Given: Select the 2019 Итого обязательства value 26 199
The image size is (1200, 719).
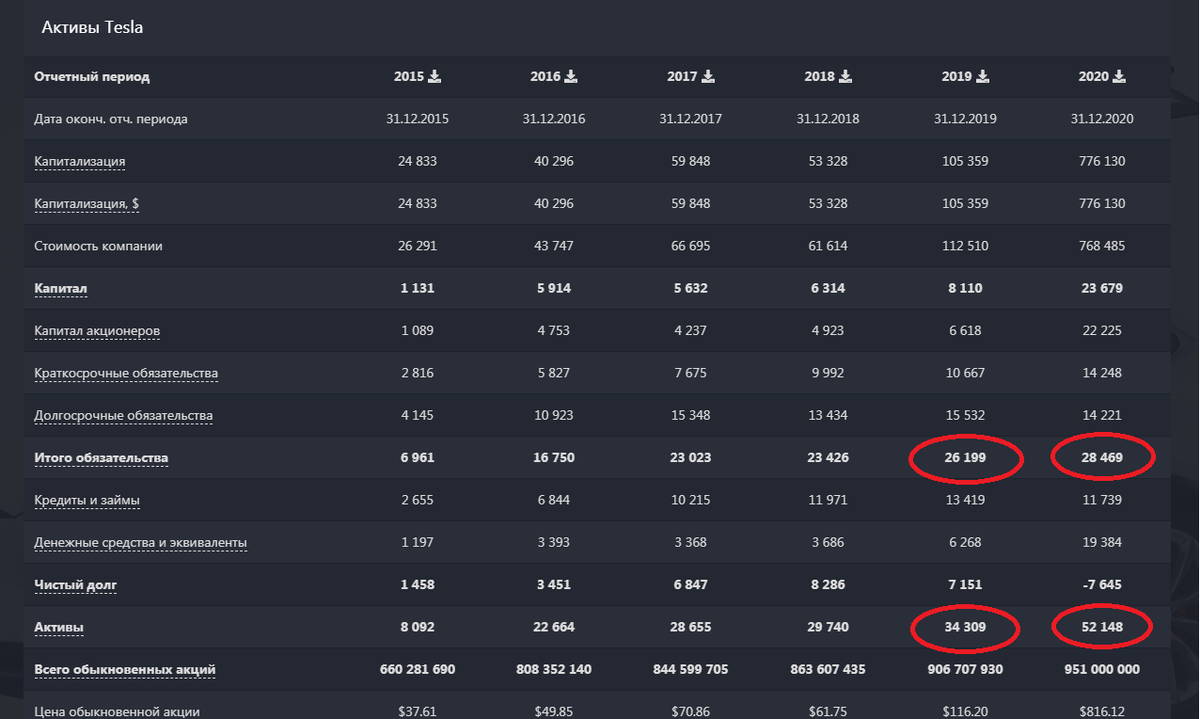Looking at the screenshot, I should 964,458.
